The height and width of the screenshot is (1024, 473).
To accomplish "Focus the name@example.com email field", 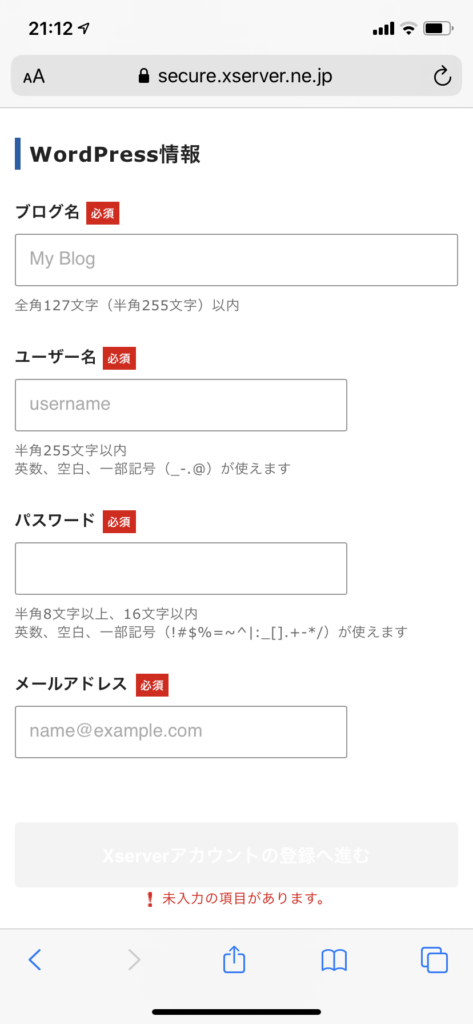I will [181, 731].
